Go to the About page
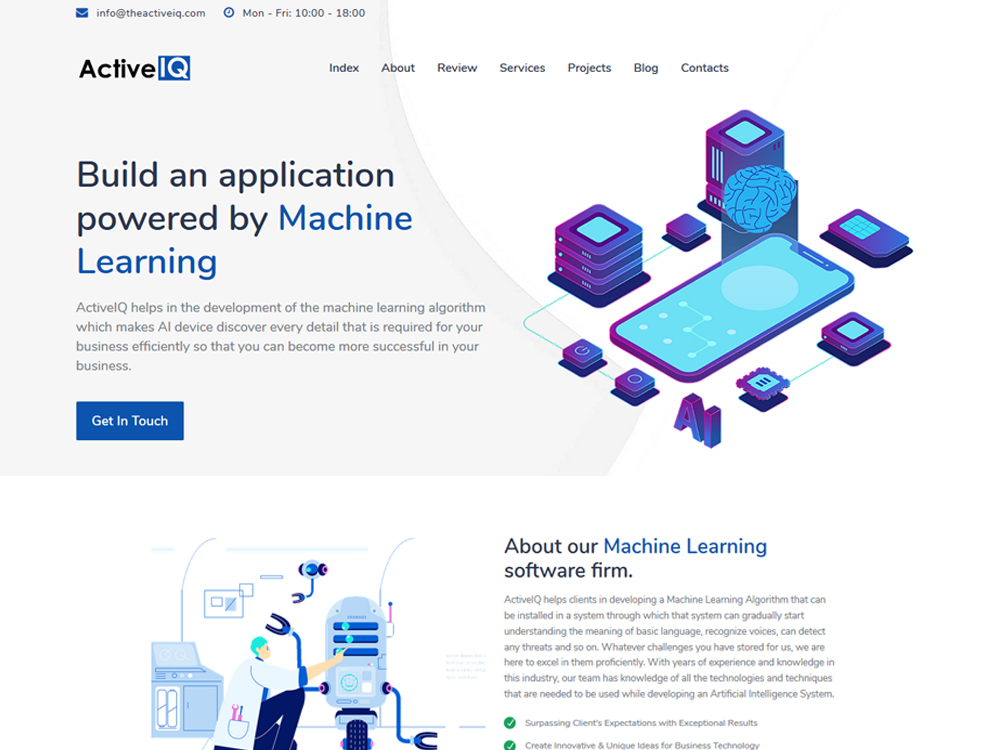This screenshot has width=1000, height=750. click(x=398, y=68)
